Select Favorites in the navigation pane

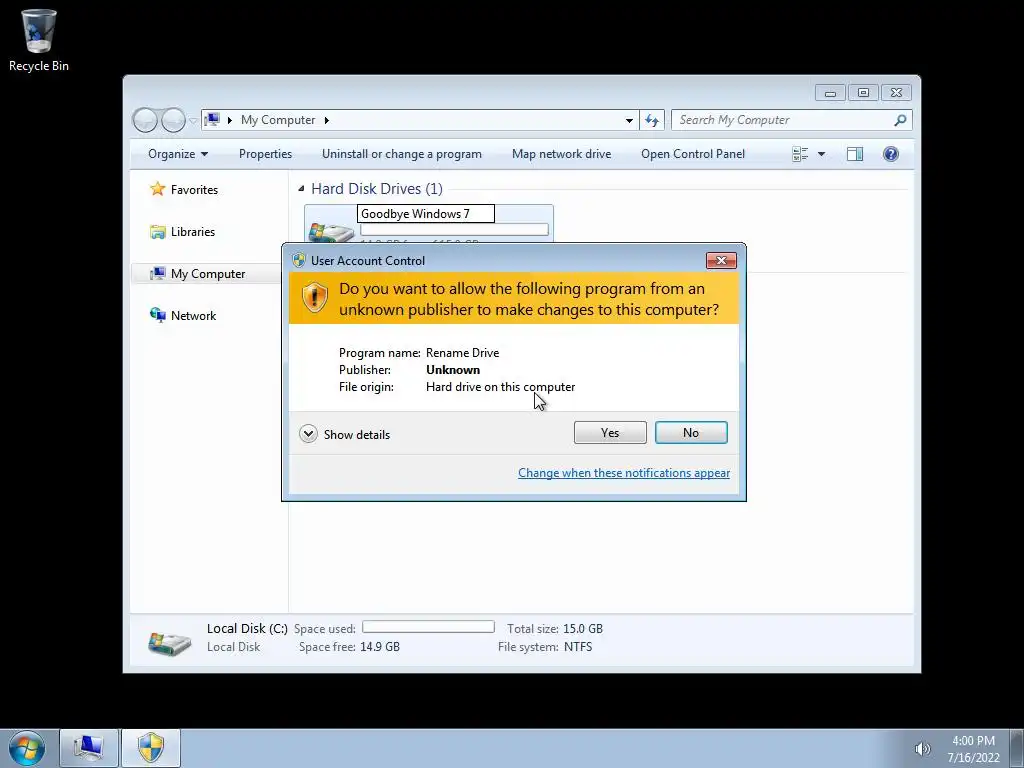tap(194, 189)
